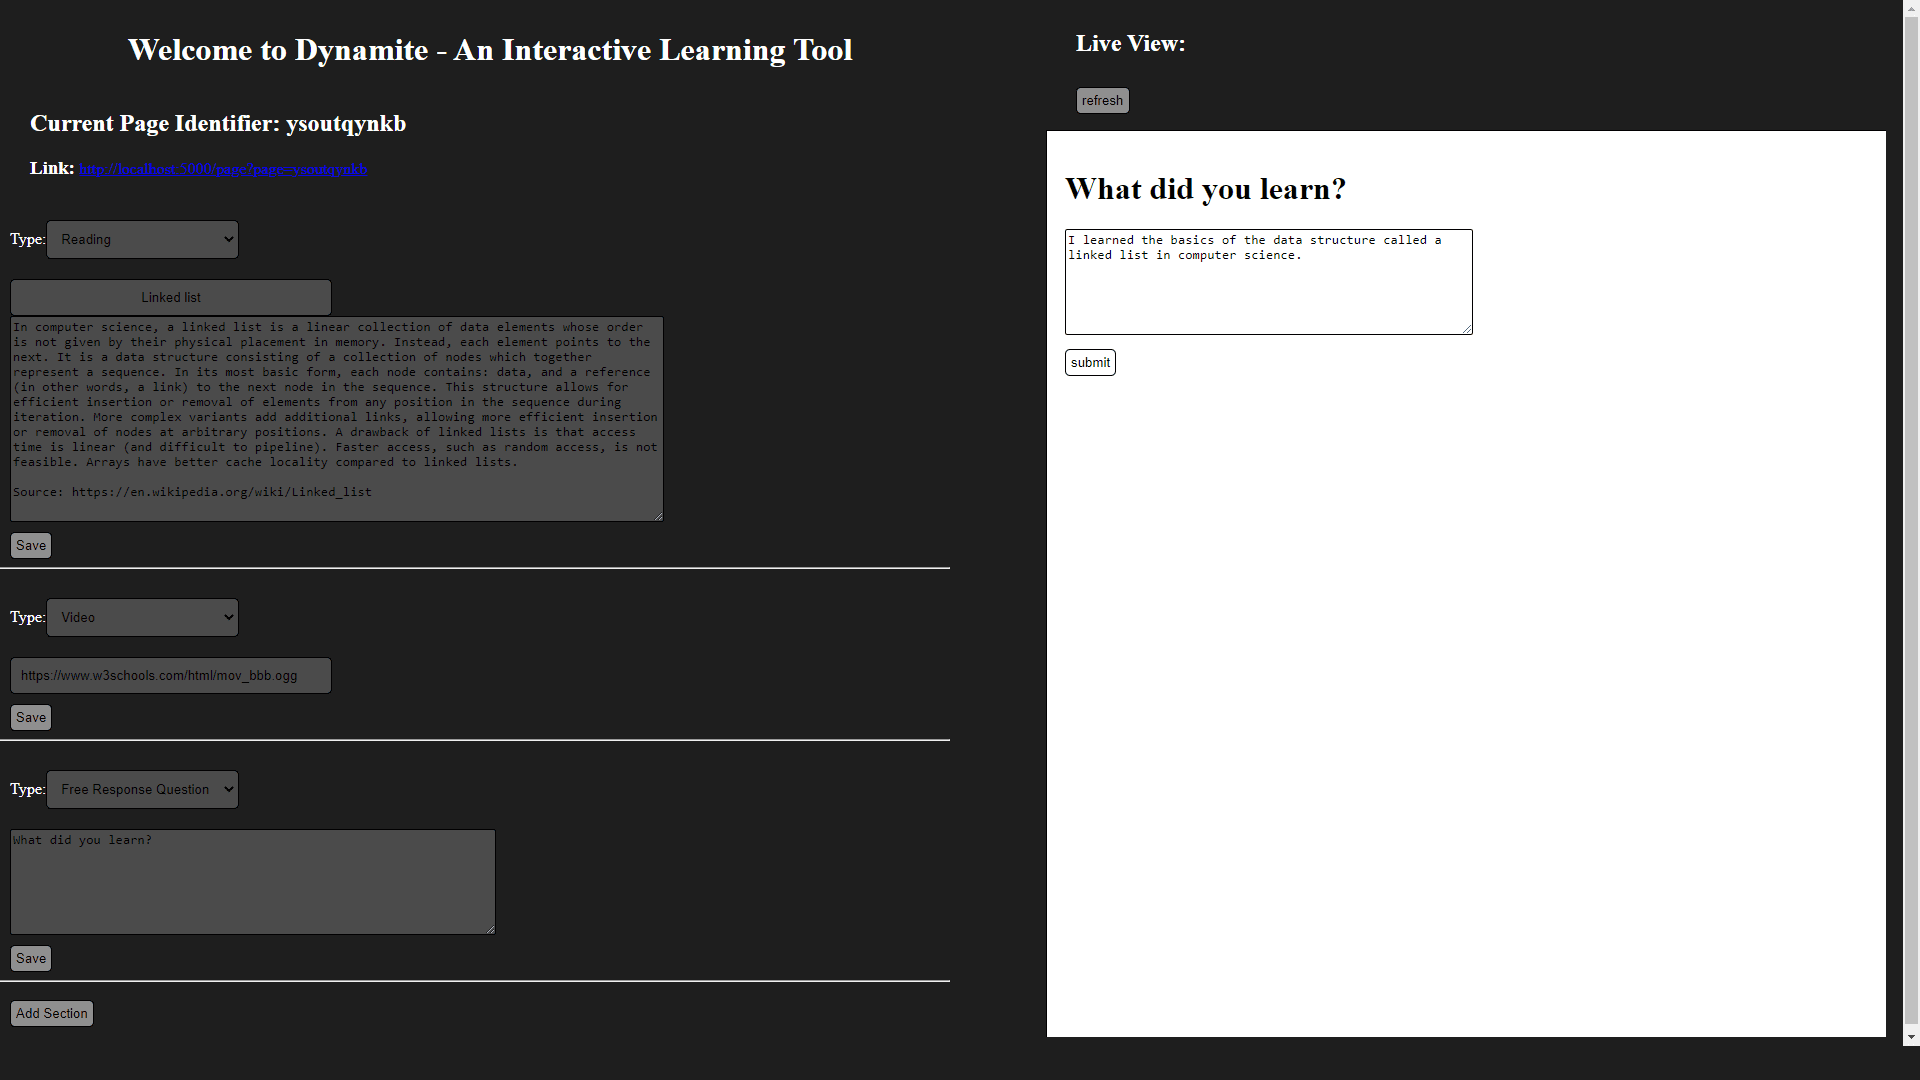Click the 'Current Page Identifier: ysoutqynkb' heading
Viewport: 1920px width, 1080px height.
[218, 124]
